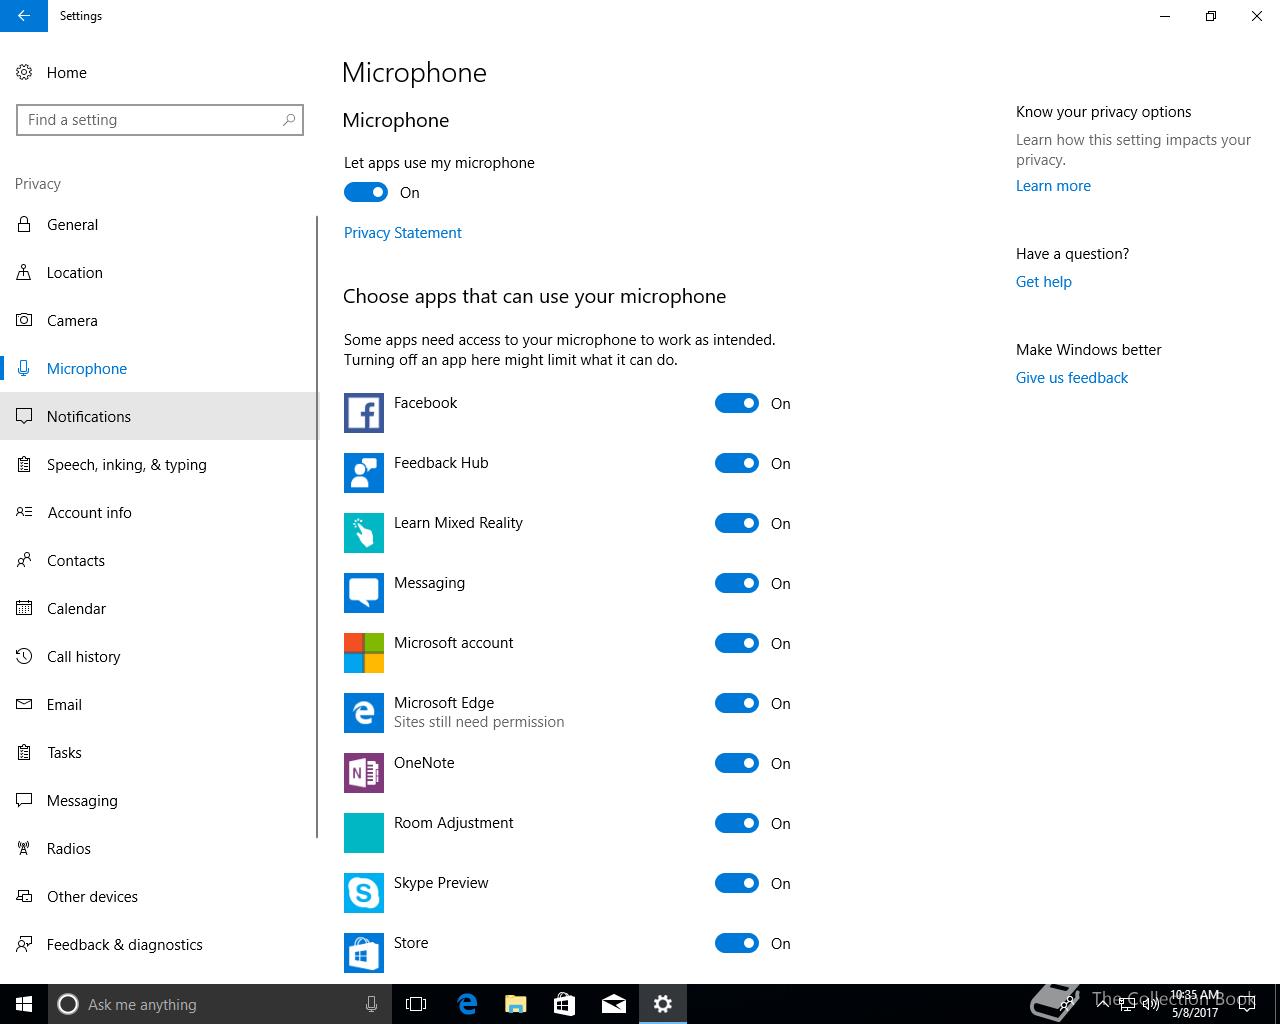Disable microphone access for Store

click(x=737, y=943)
